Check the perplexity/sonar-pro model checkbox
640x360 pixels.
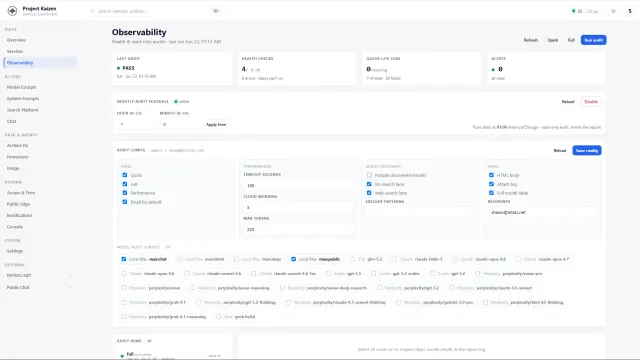coord(478,273)
